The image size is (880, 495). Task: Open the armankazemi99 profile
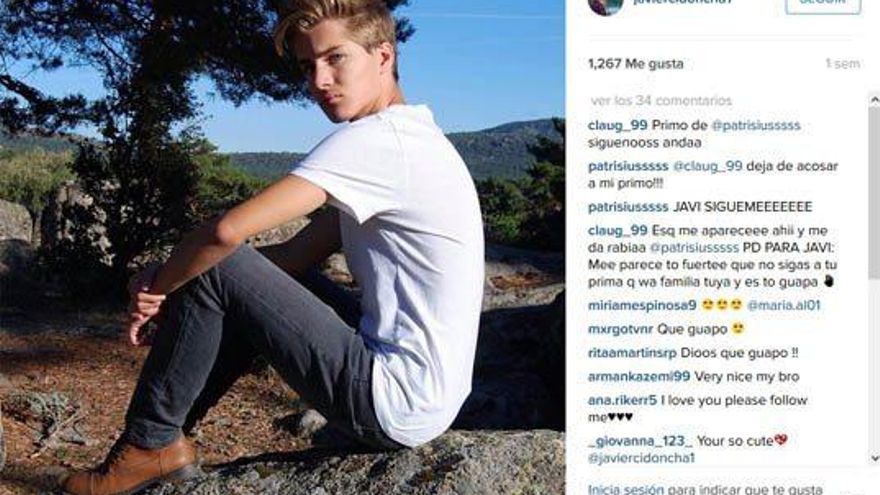(x=639, y=377)
